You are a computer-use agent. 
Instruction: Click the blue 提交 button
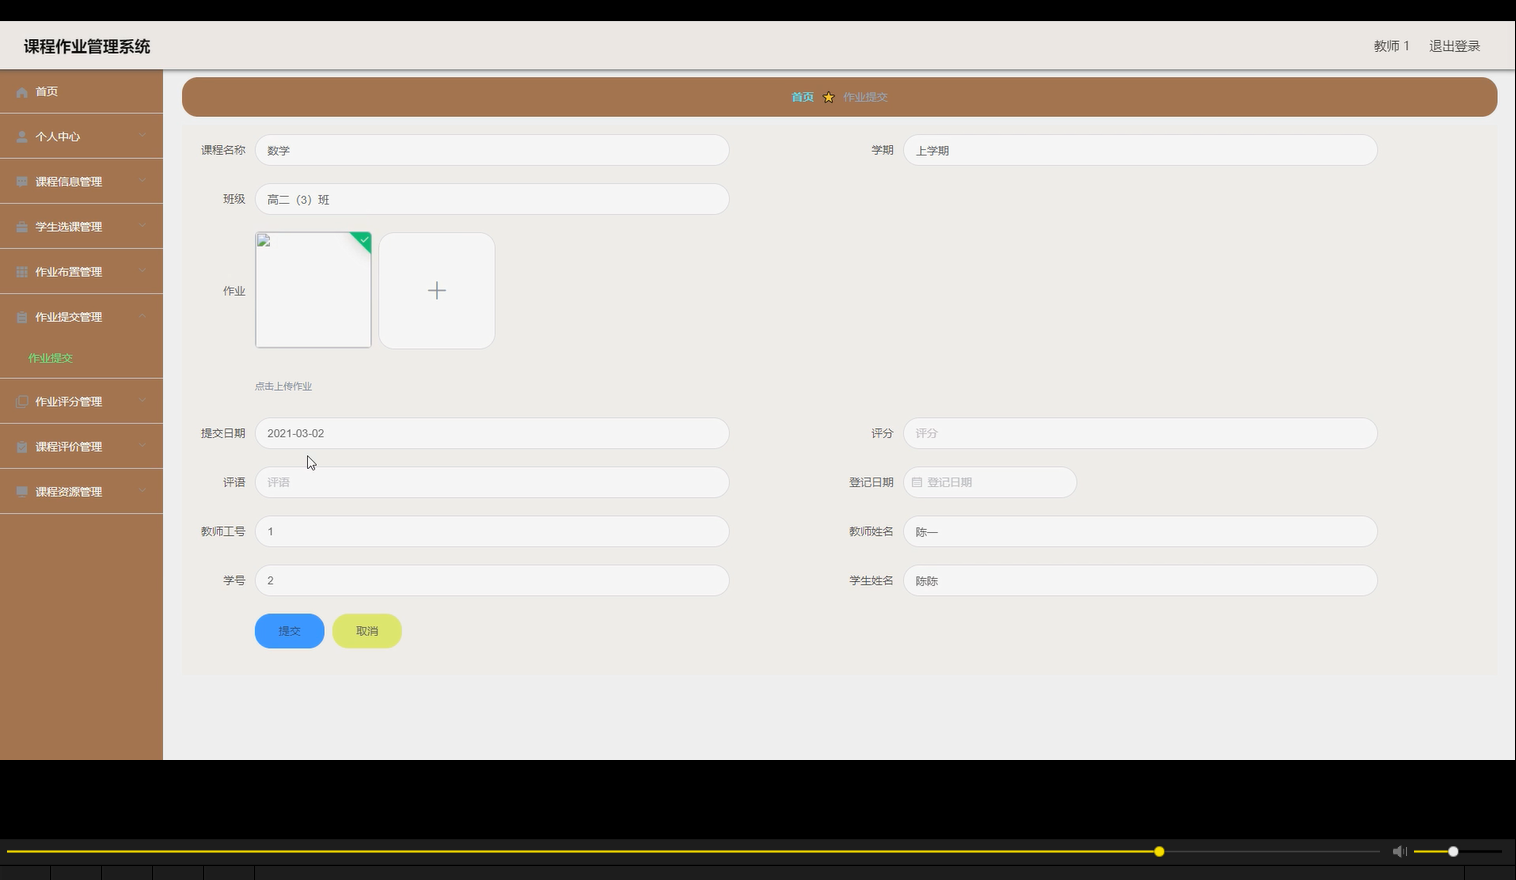tap(289, 631)
